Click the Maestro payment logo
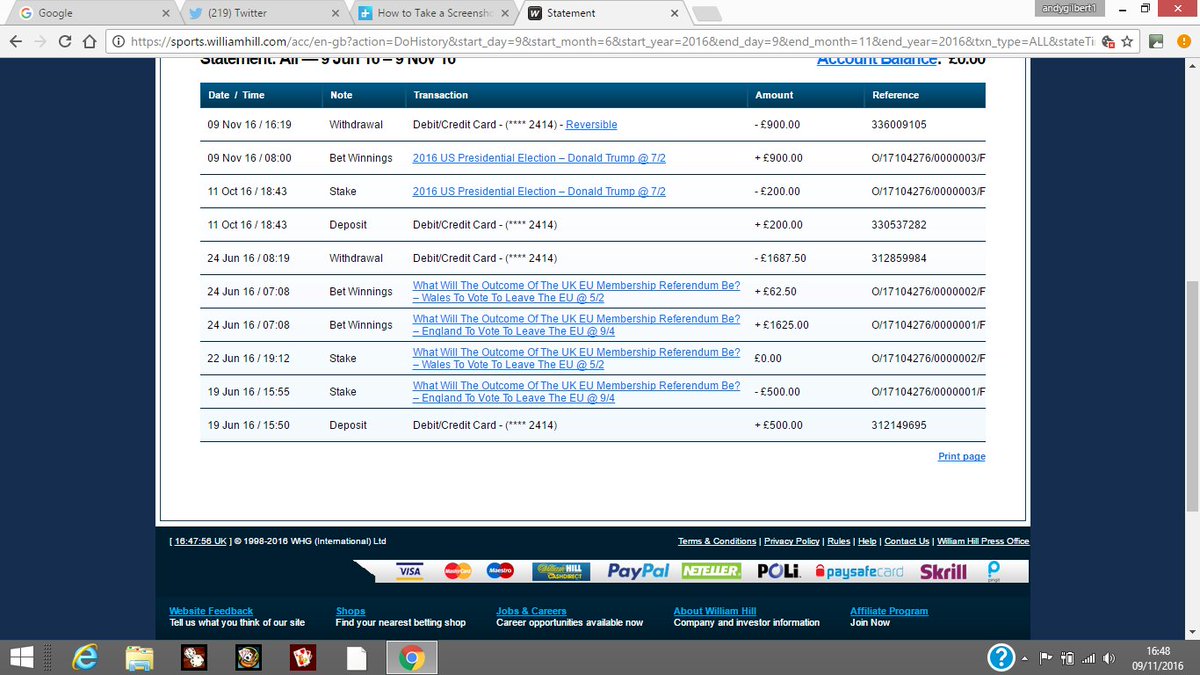The image size is (1200, 675). [x=499, y=571]
